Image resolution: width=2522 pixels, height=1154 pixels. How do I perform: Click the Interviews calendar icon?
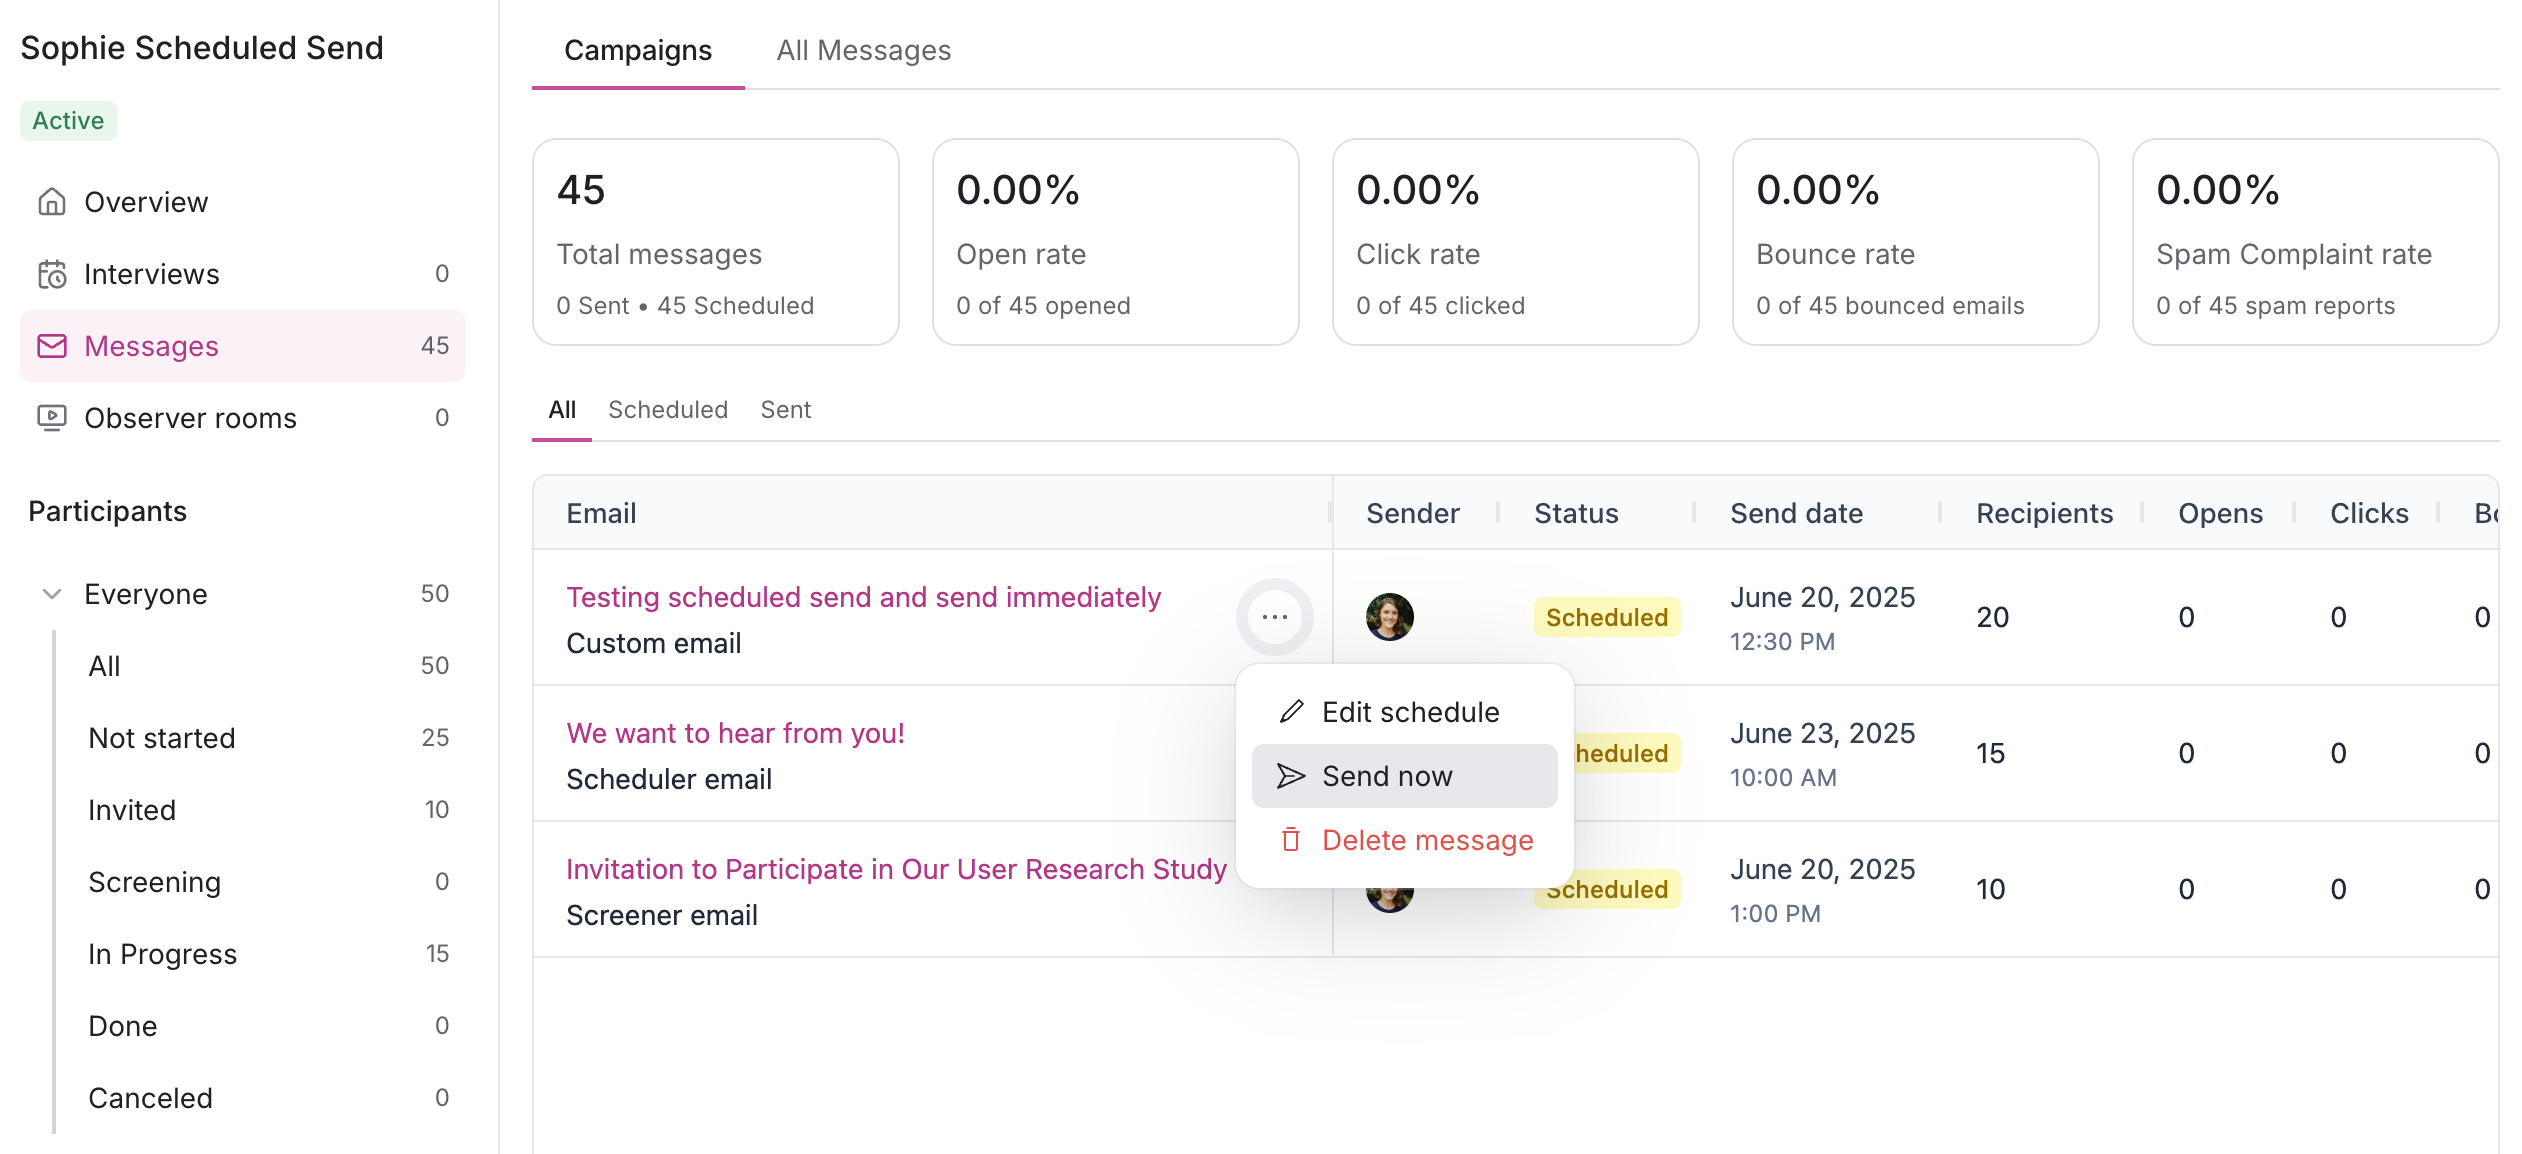pyautogui.click(x=52, y=274)
